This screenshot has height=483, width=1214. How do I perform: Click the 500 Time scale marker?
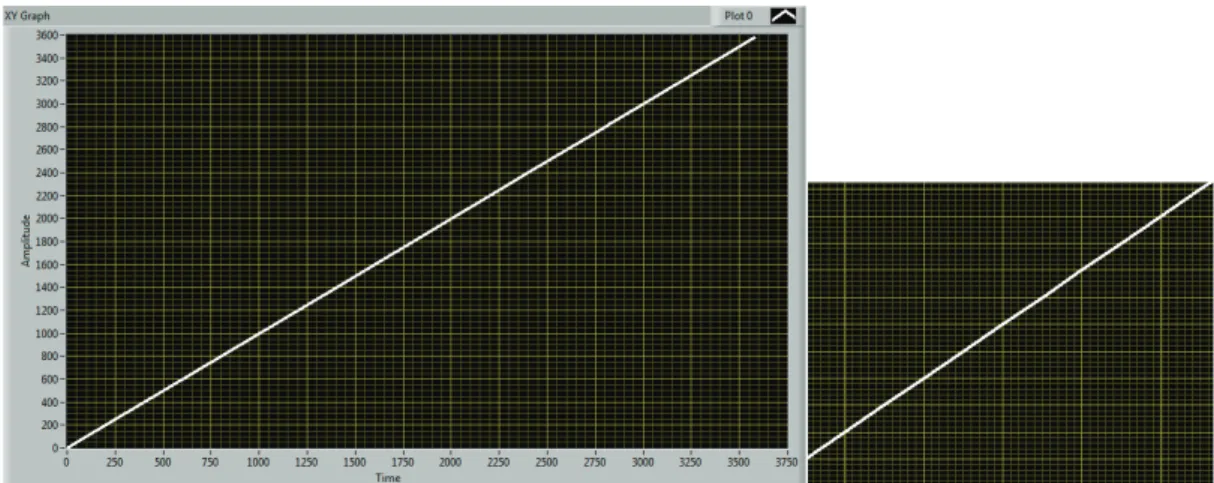162,464
